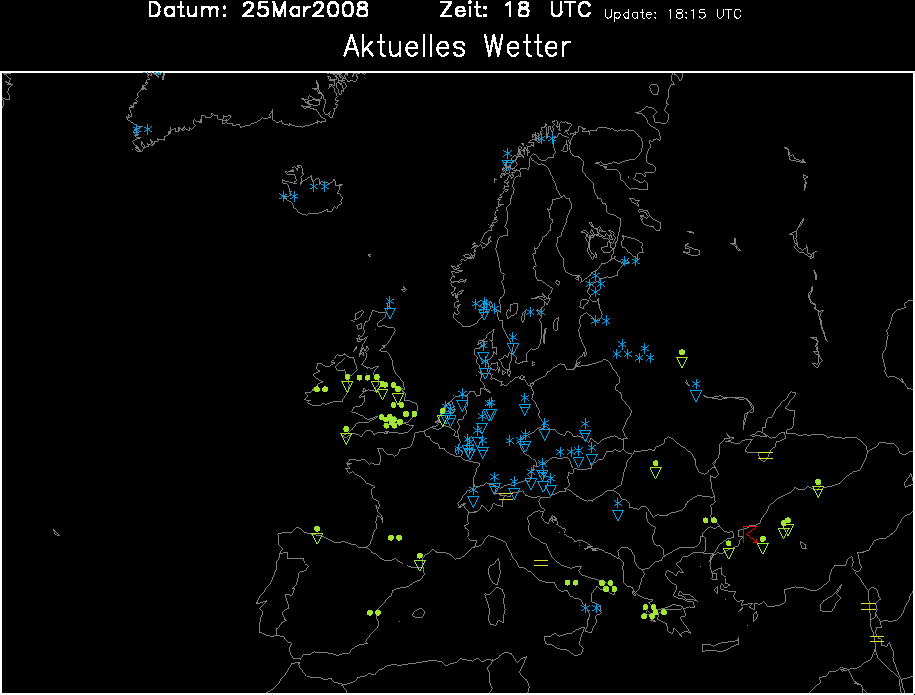Select the snow symbols over southern Greenland
915x695 pixels.
tap(142, 130)
